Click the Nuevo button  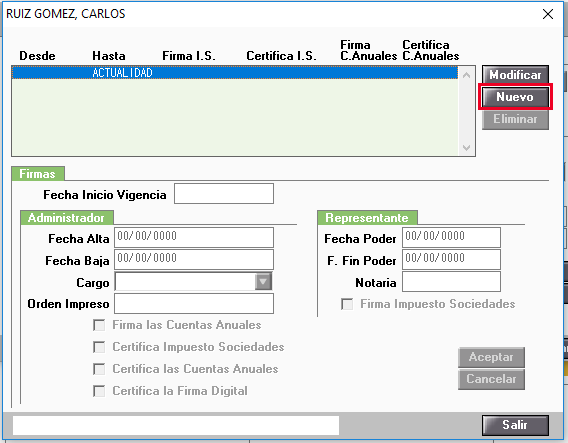click(515, 97)
